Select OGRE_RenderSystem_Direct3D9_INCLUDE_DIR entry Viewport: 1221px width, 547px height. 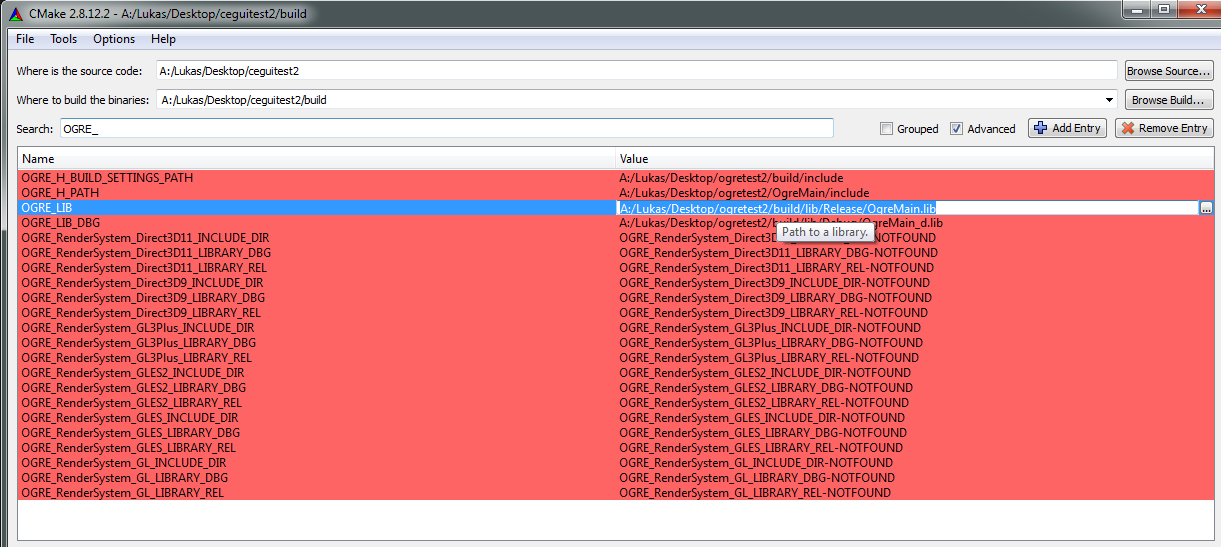[141, 283]
